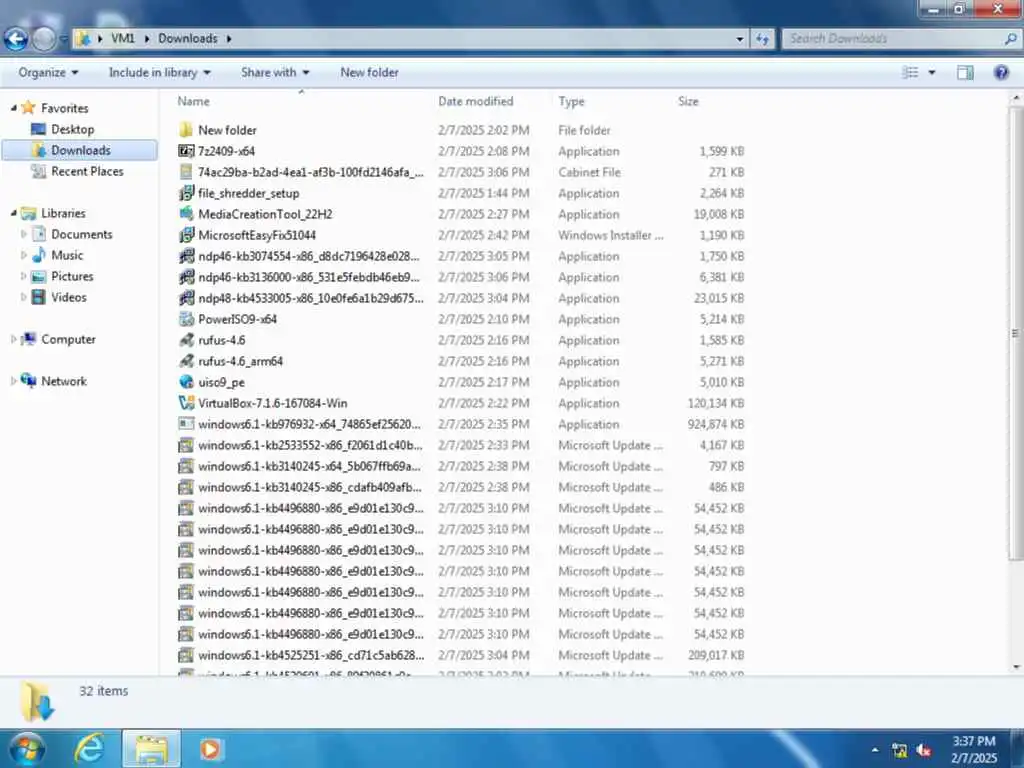
Task: Open address bar history dropdown arrow
Action: coord(739,39)
